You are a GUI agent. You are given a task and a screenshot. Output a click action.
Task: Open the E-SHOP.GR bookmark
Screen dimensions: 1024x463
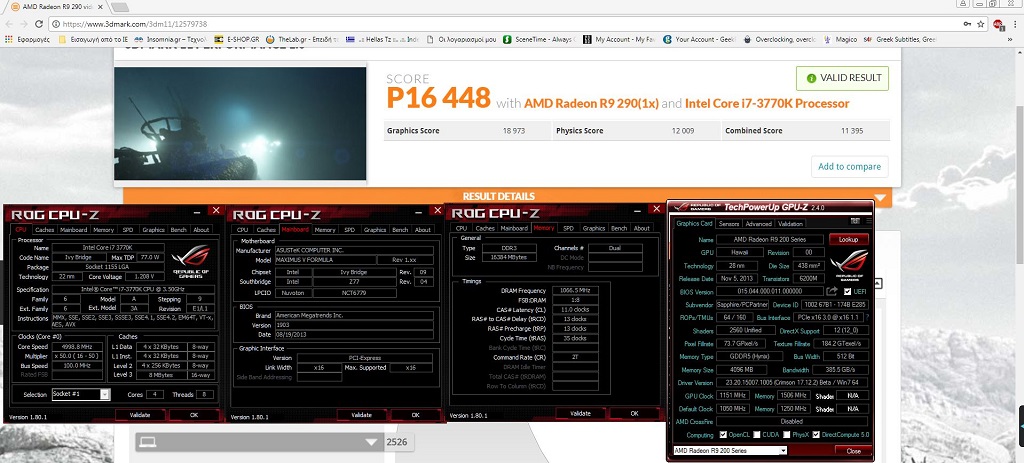(236, 39)
